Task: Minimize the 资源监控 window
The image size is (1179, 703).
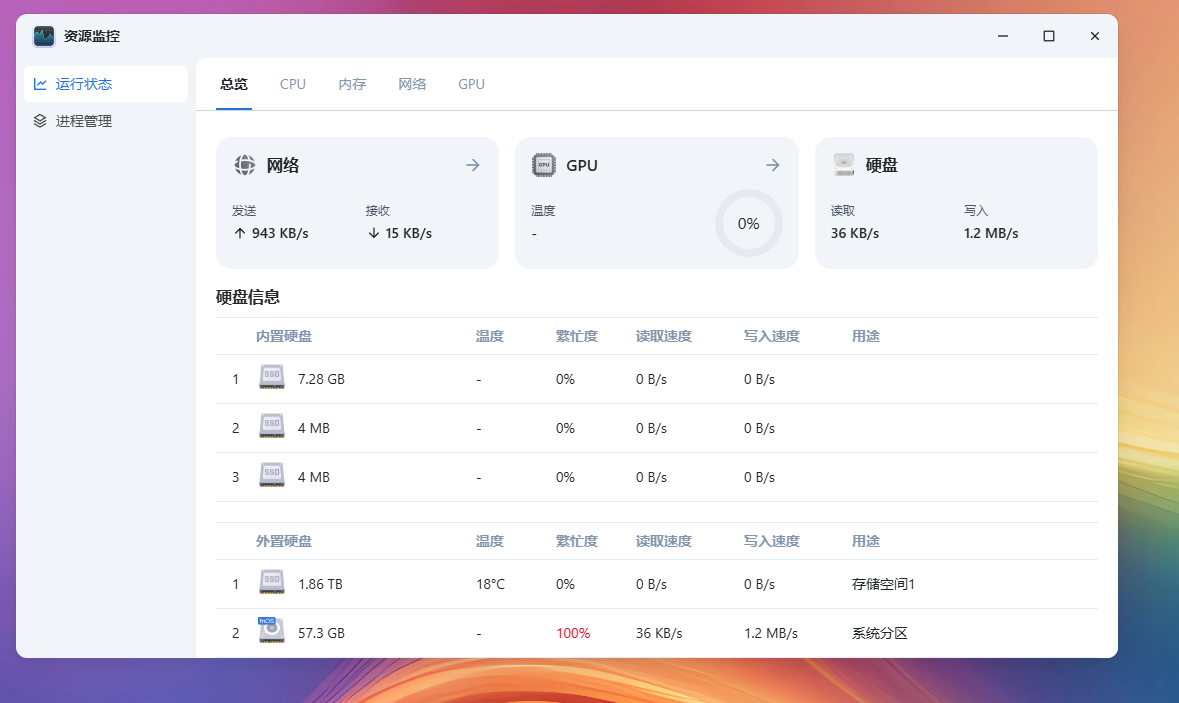Action: pos(1003,36)
